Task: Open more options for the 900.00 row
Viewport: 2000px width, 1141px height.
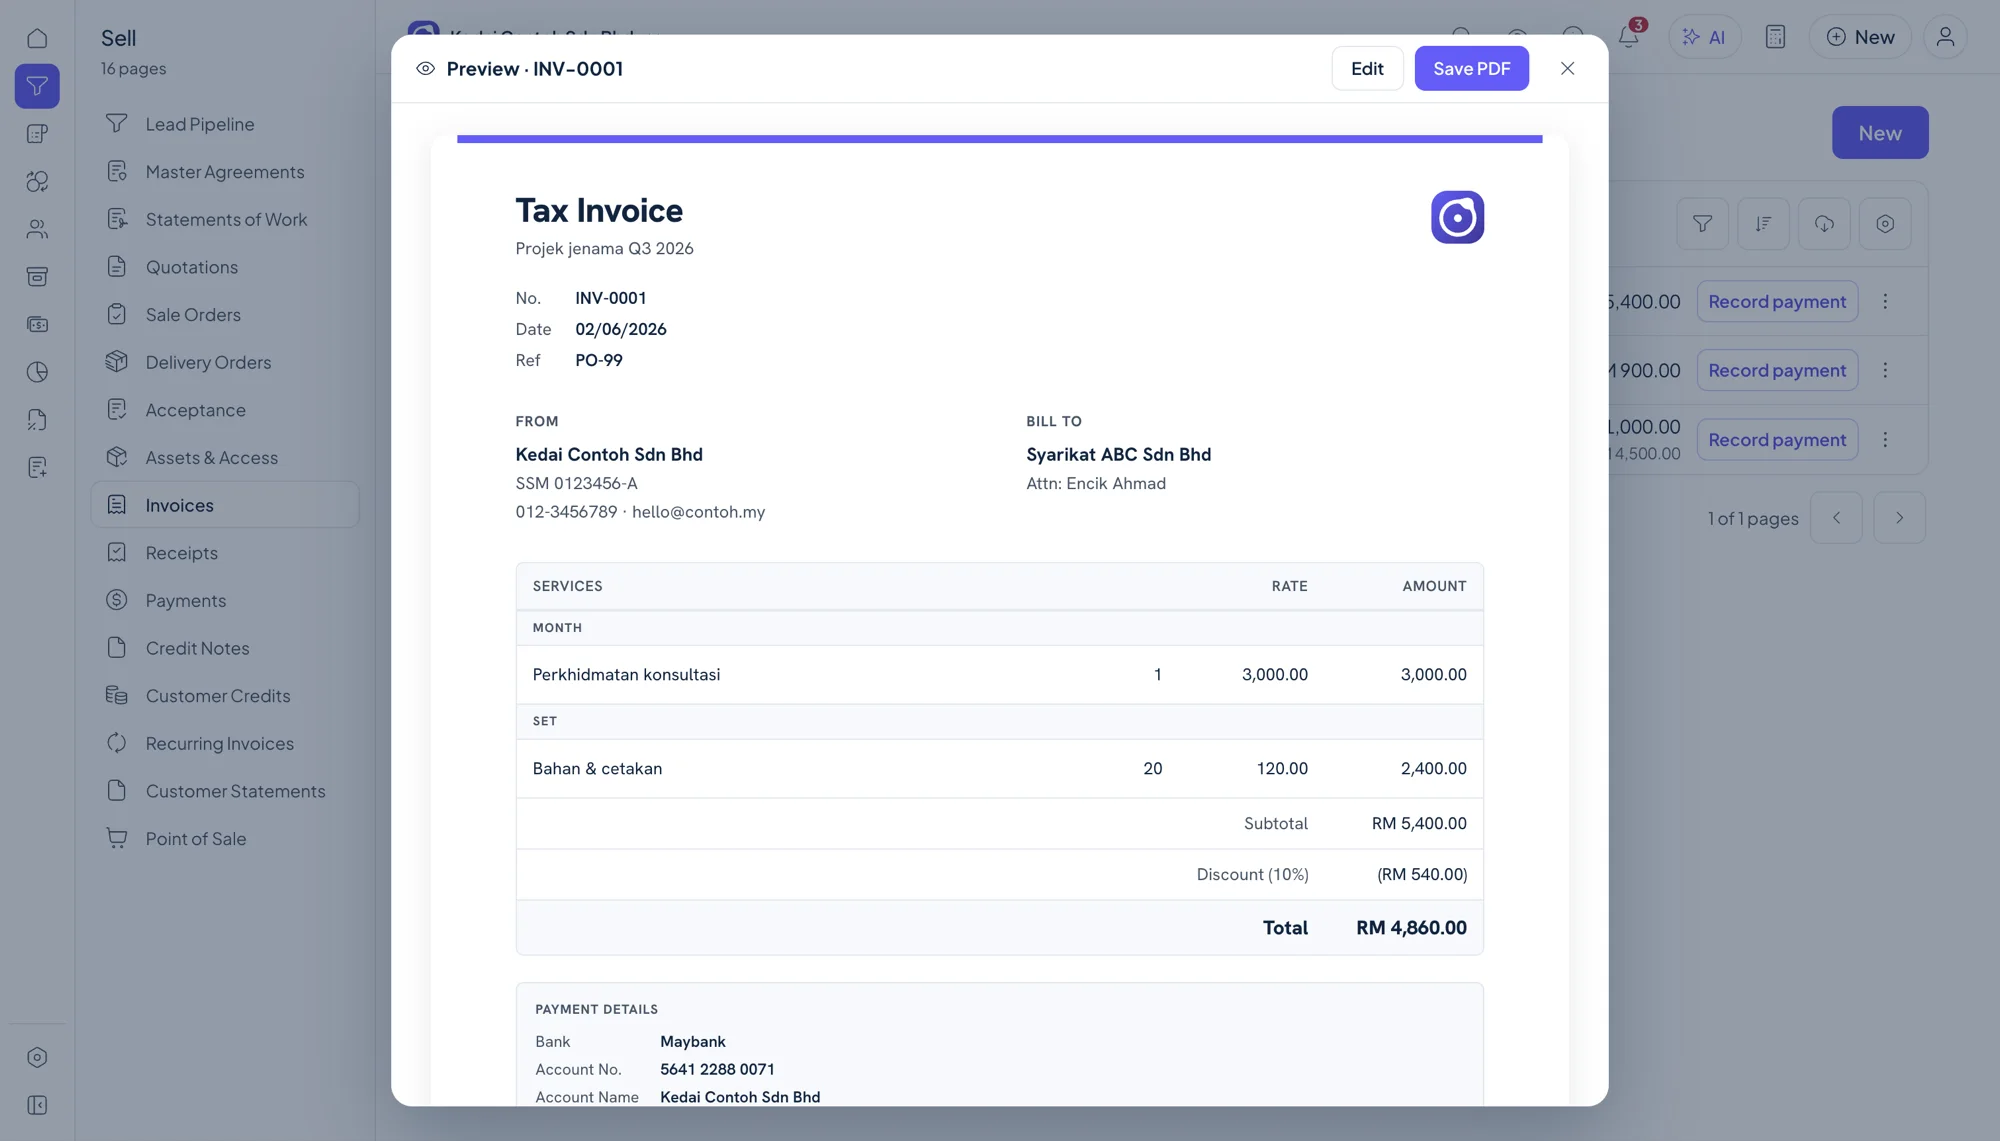Action: (x=1885, y=370)
